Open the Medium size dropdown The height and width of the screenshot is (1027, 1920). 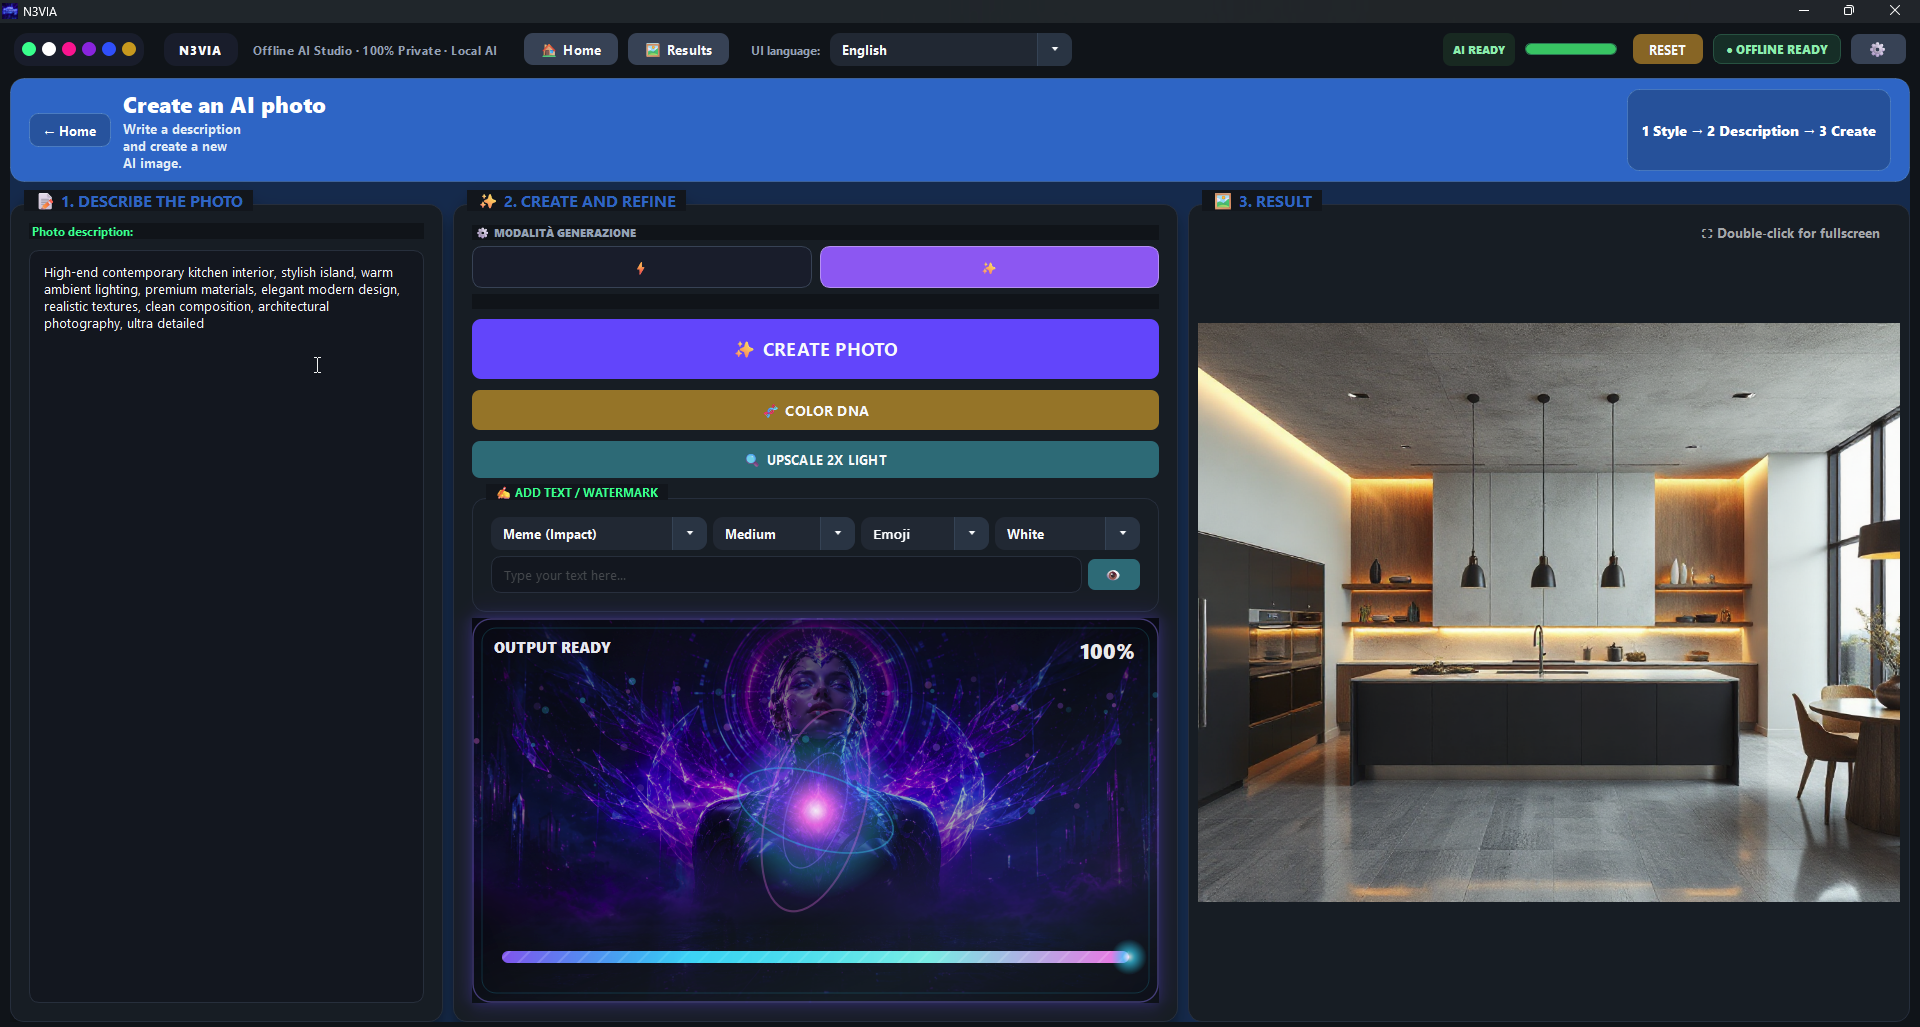pyautogui.click(x=783, y=534)
